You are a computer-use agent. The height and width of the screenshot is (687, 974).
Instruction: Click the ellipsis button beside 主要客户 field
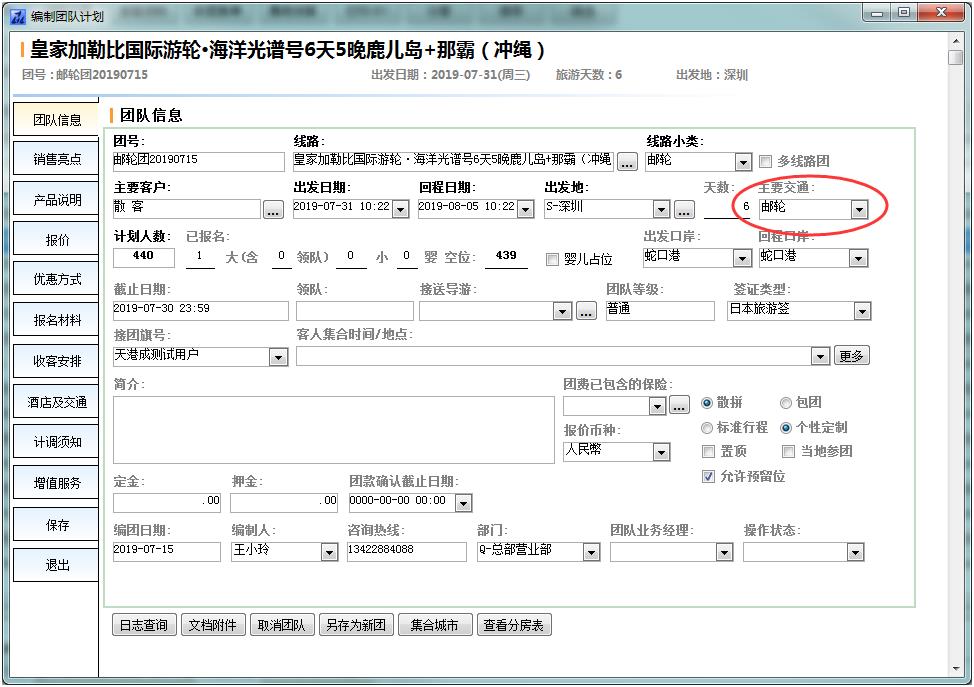(273, 210)
